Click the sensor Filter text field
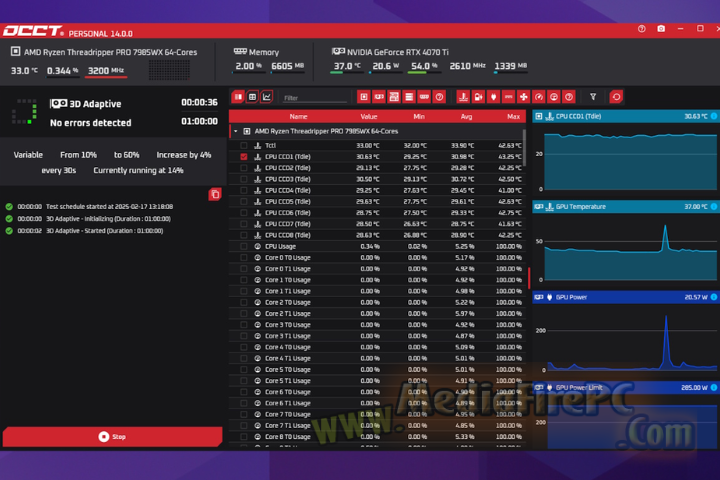 [315, 98]
